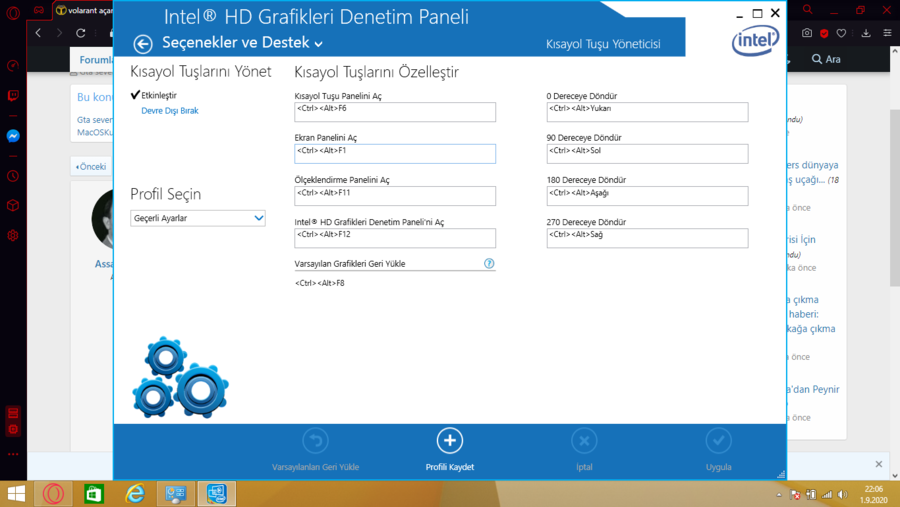Edit the Ekran Panelini Aç hotkey field
The width and height of the screenshot is (900, 507).
tap(395, 154)
